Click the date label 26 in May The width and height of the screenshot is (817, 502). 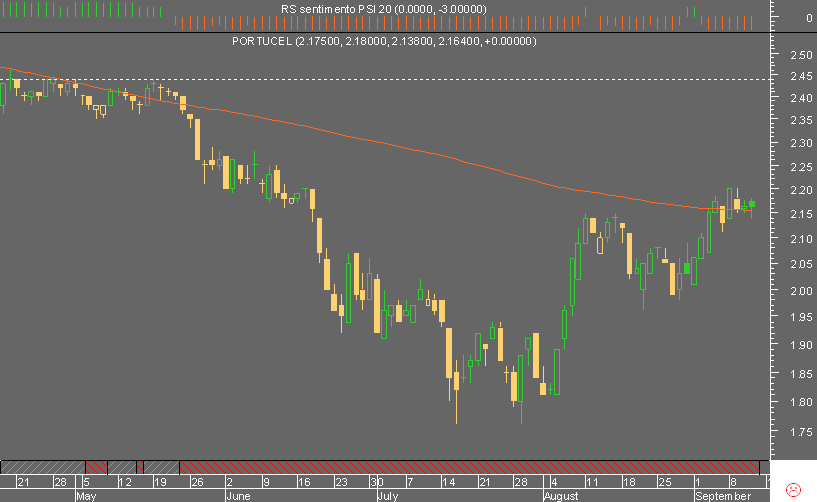click(197, 482)
